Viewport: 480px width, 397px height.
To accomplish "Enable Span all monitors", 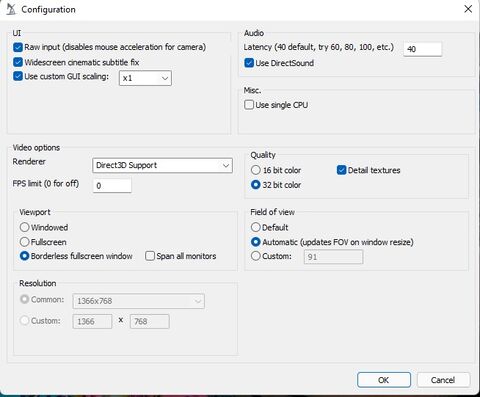I will pyautogui.click(x=150, y=256).
